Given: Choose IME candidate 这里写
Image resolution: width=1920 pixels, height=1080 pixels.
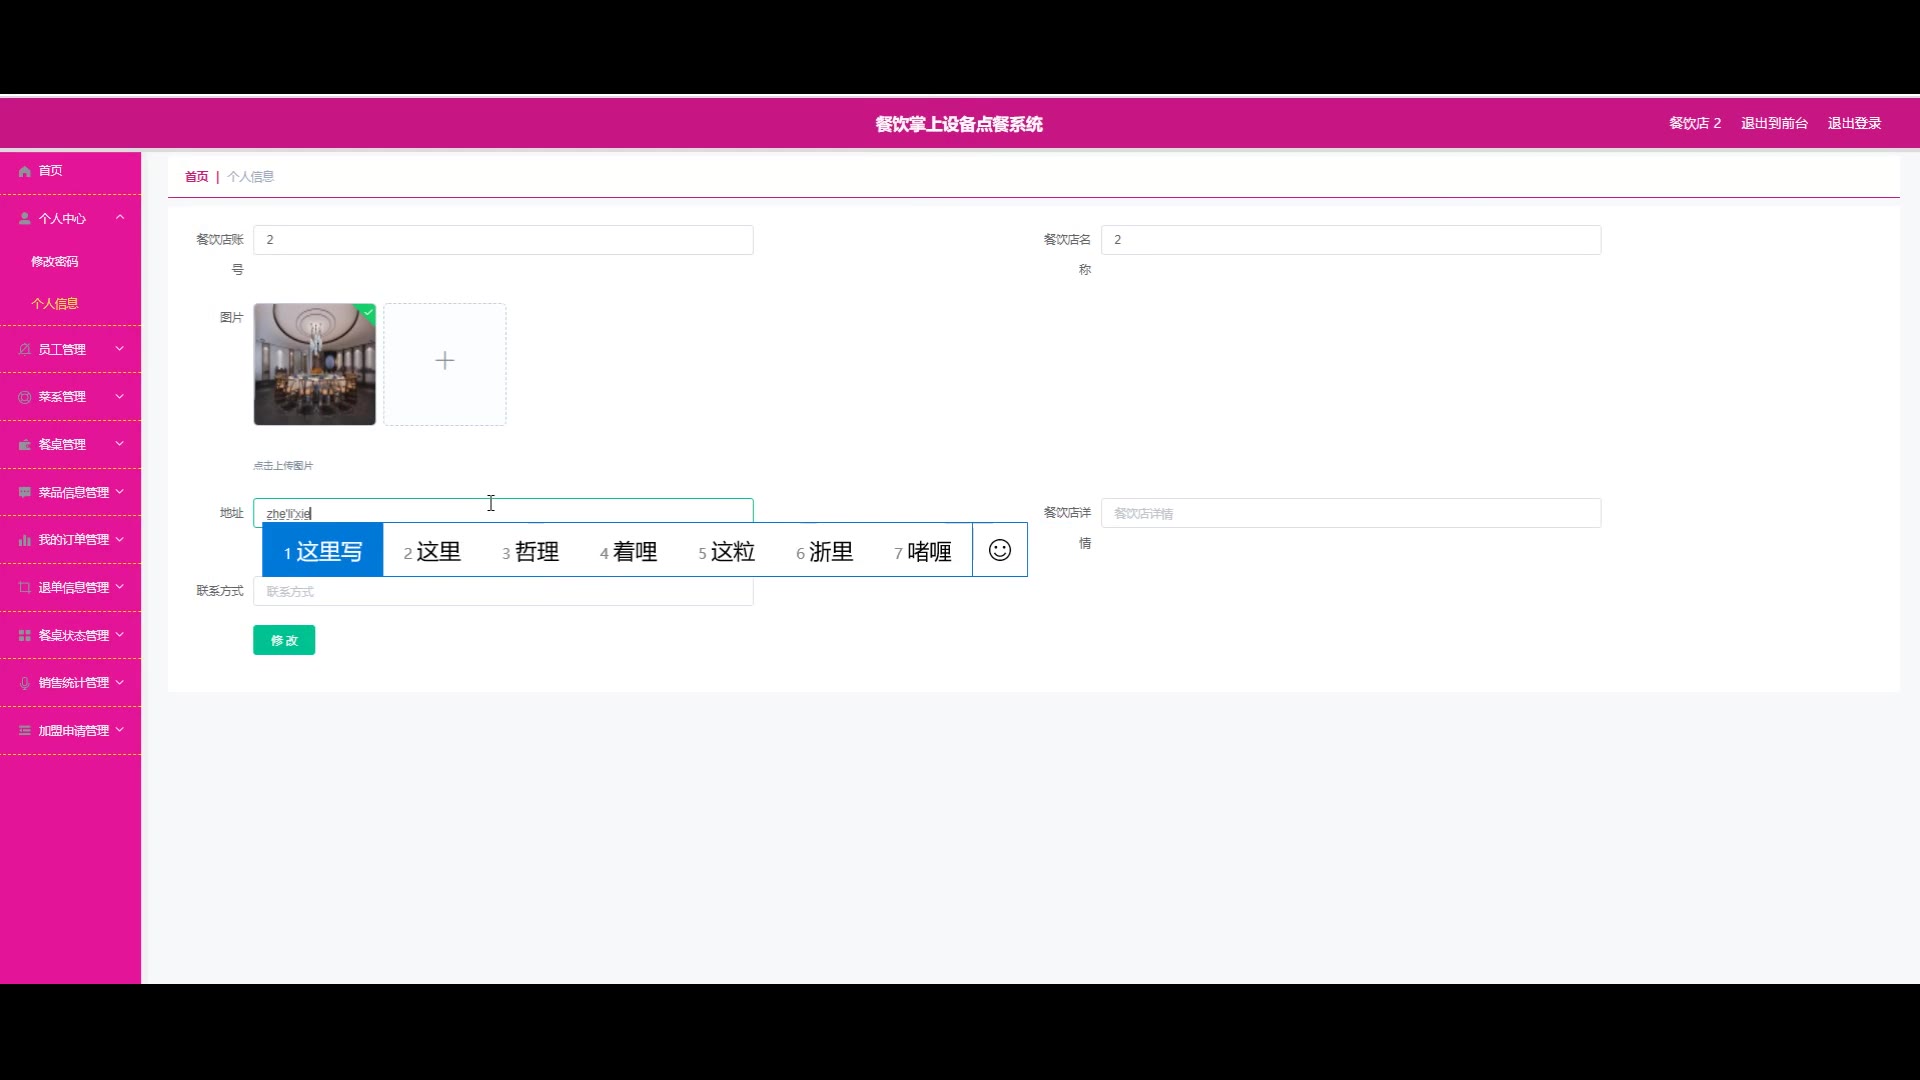Looking at the screenshot, I should 323,551.
